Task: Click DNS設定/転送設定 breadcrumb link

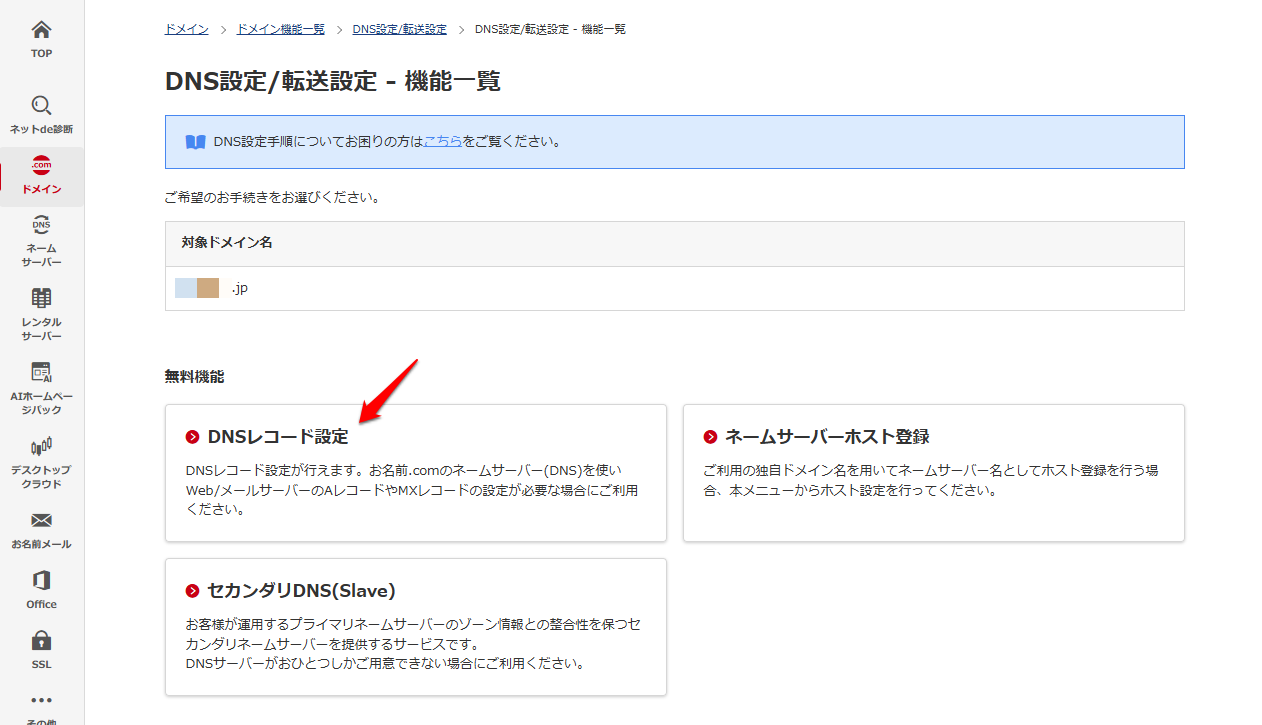Action: point(399,29)
